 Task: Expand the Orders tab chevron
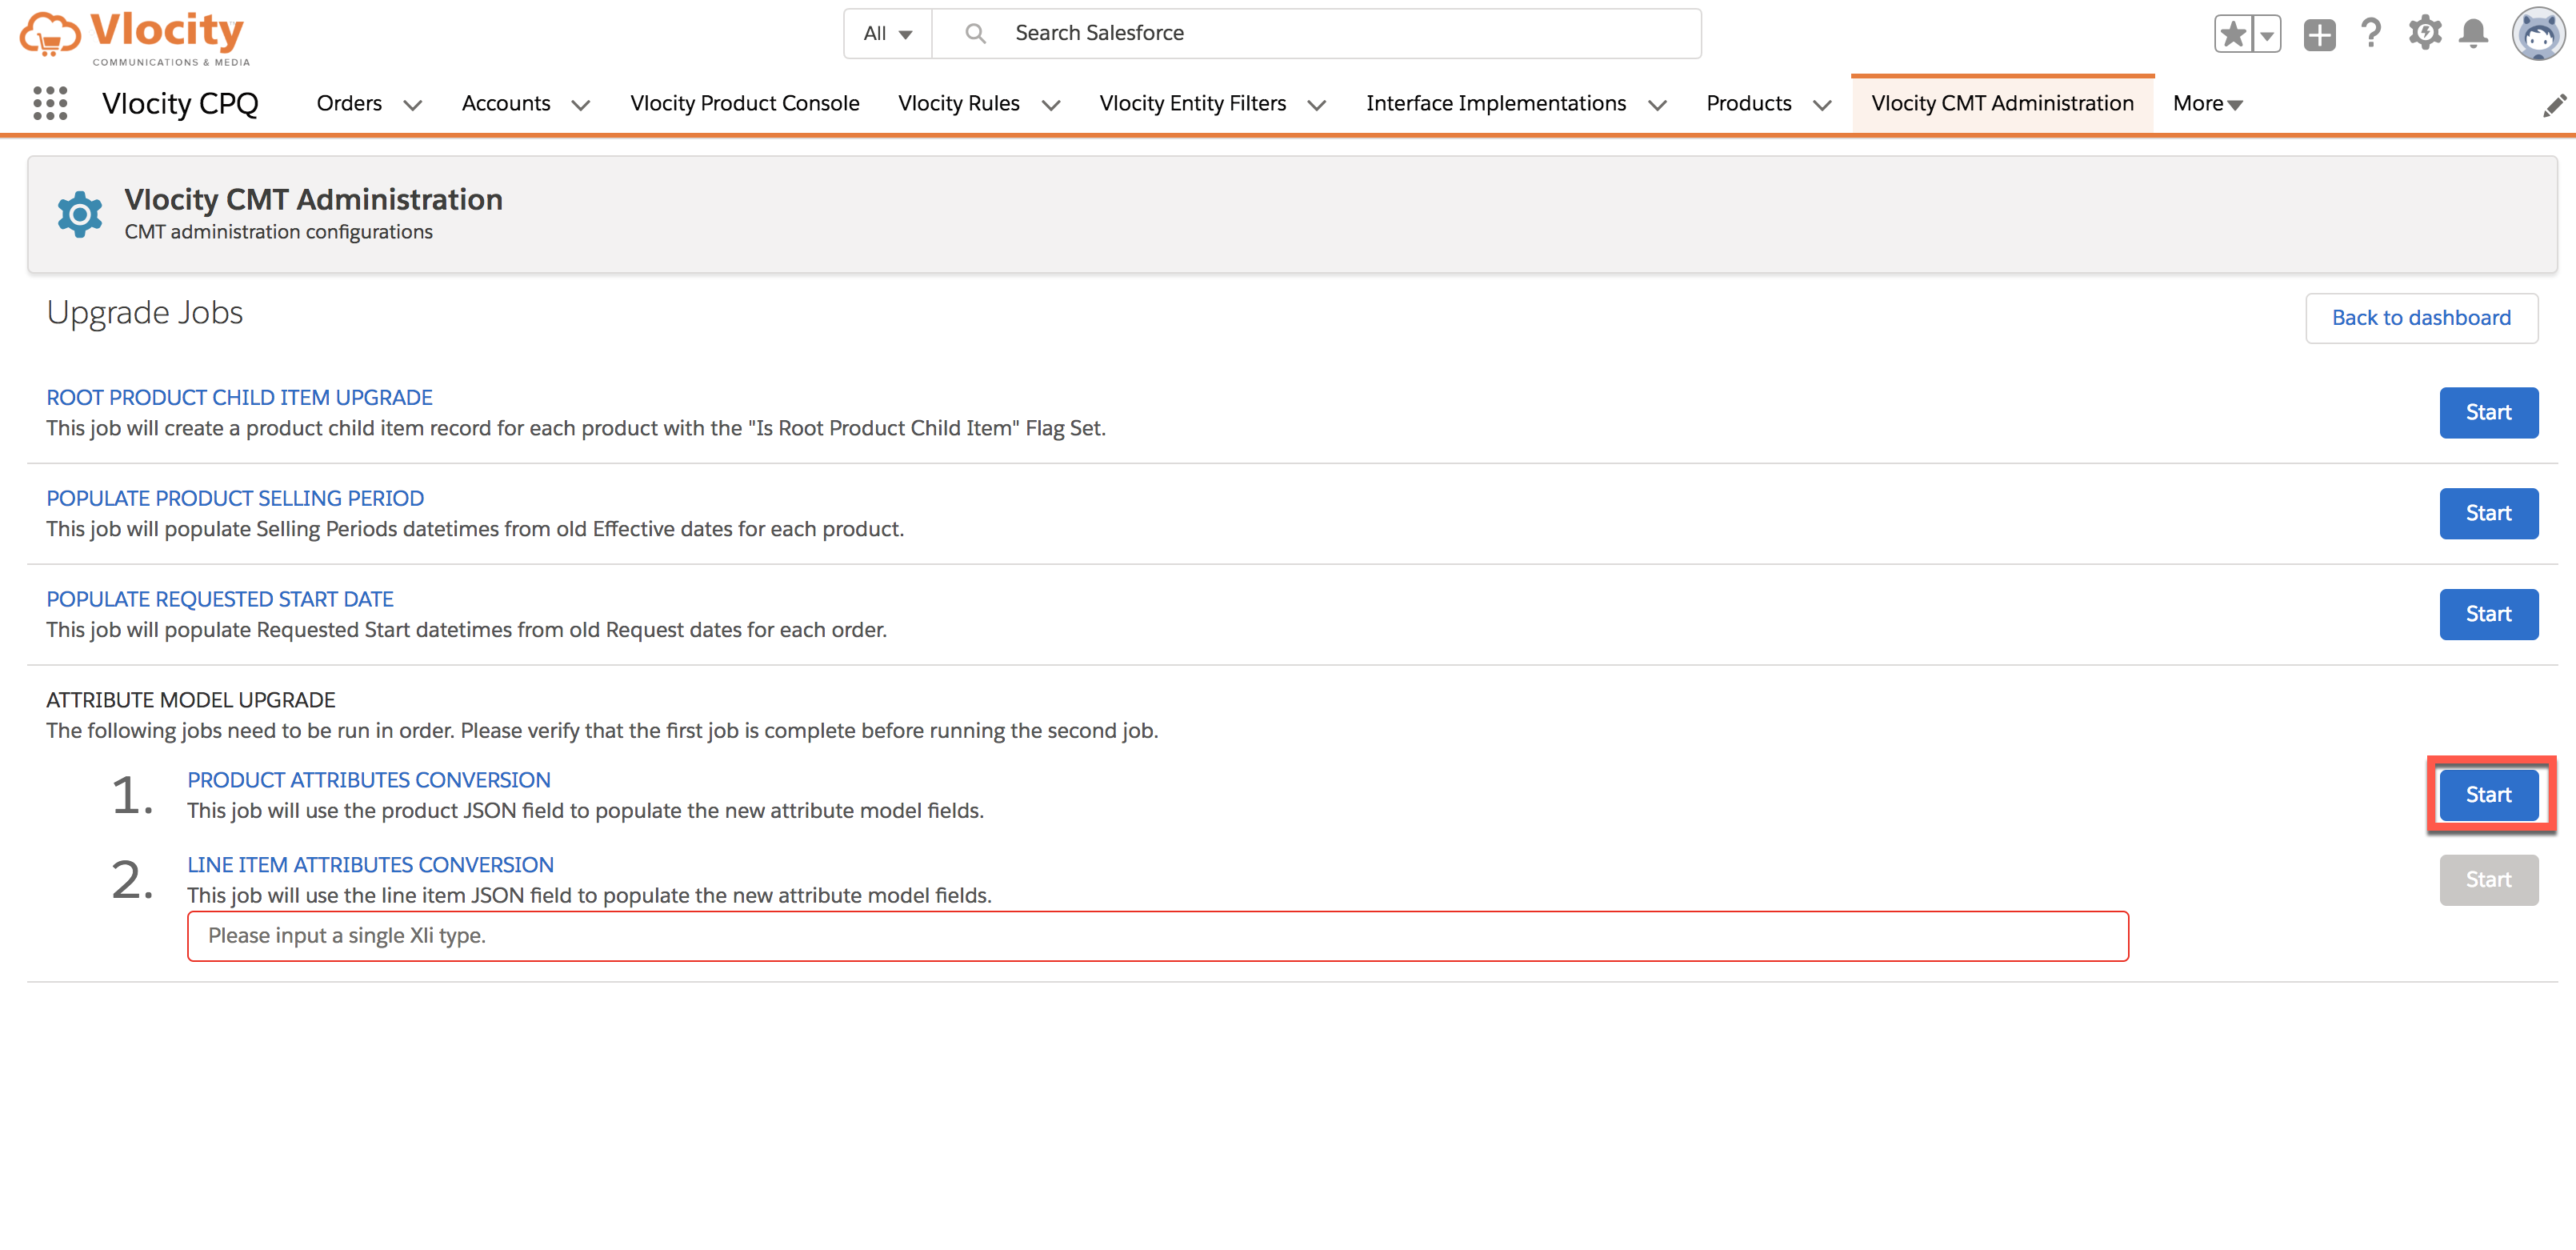[x=412, y=105]
